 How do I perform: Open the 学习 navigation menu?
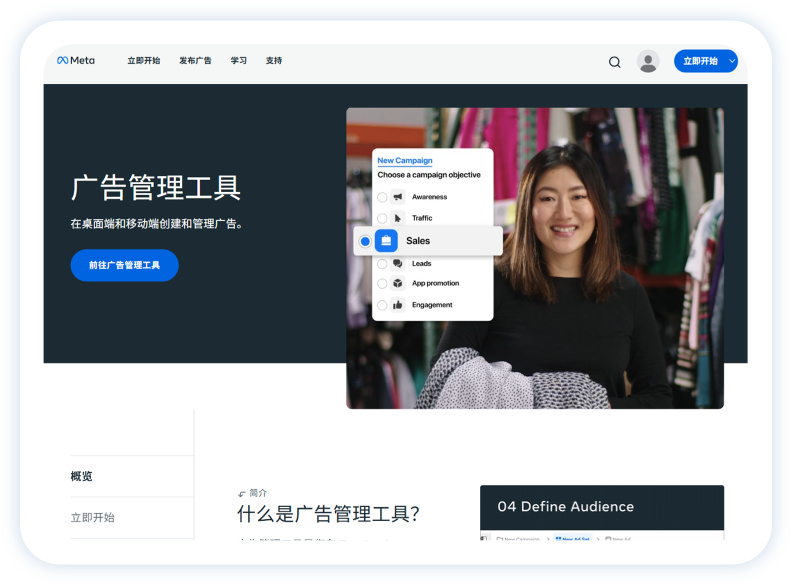(x=239, y=61)
